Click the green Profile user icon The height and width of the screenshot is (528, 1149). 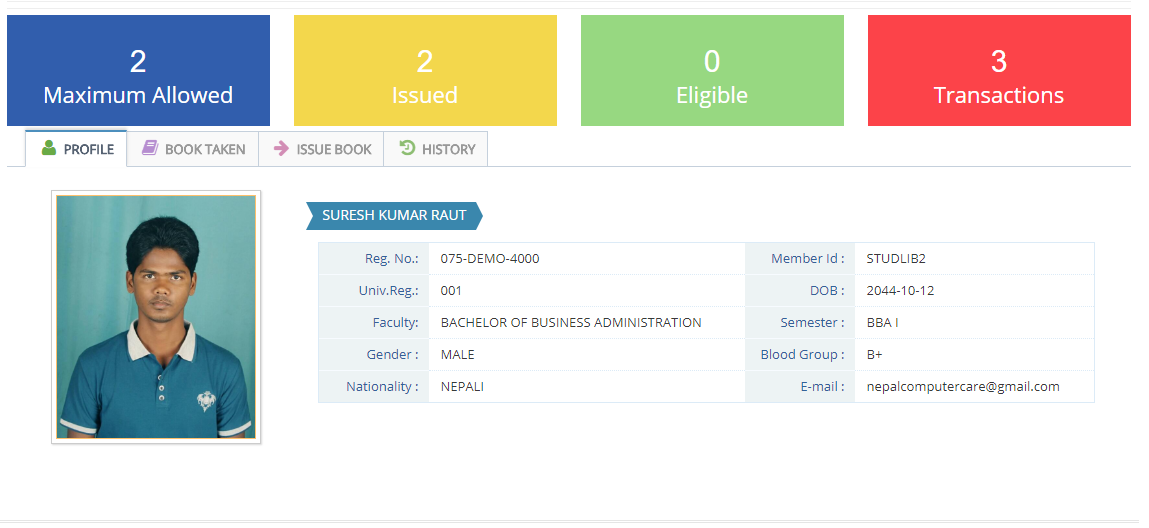click(48, 148)
